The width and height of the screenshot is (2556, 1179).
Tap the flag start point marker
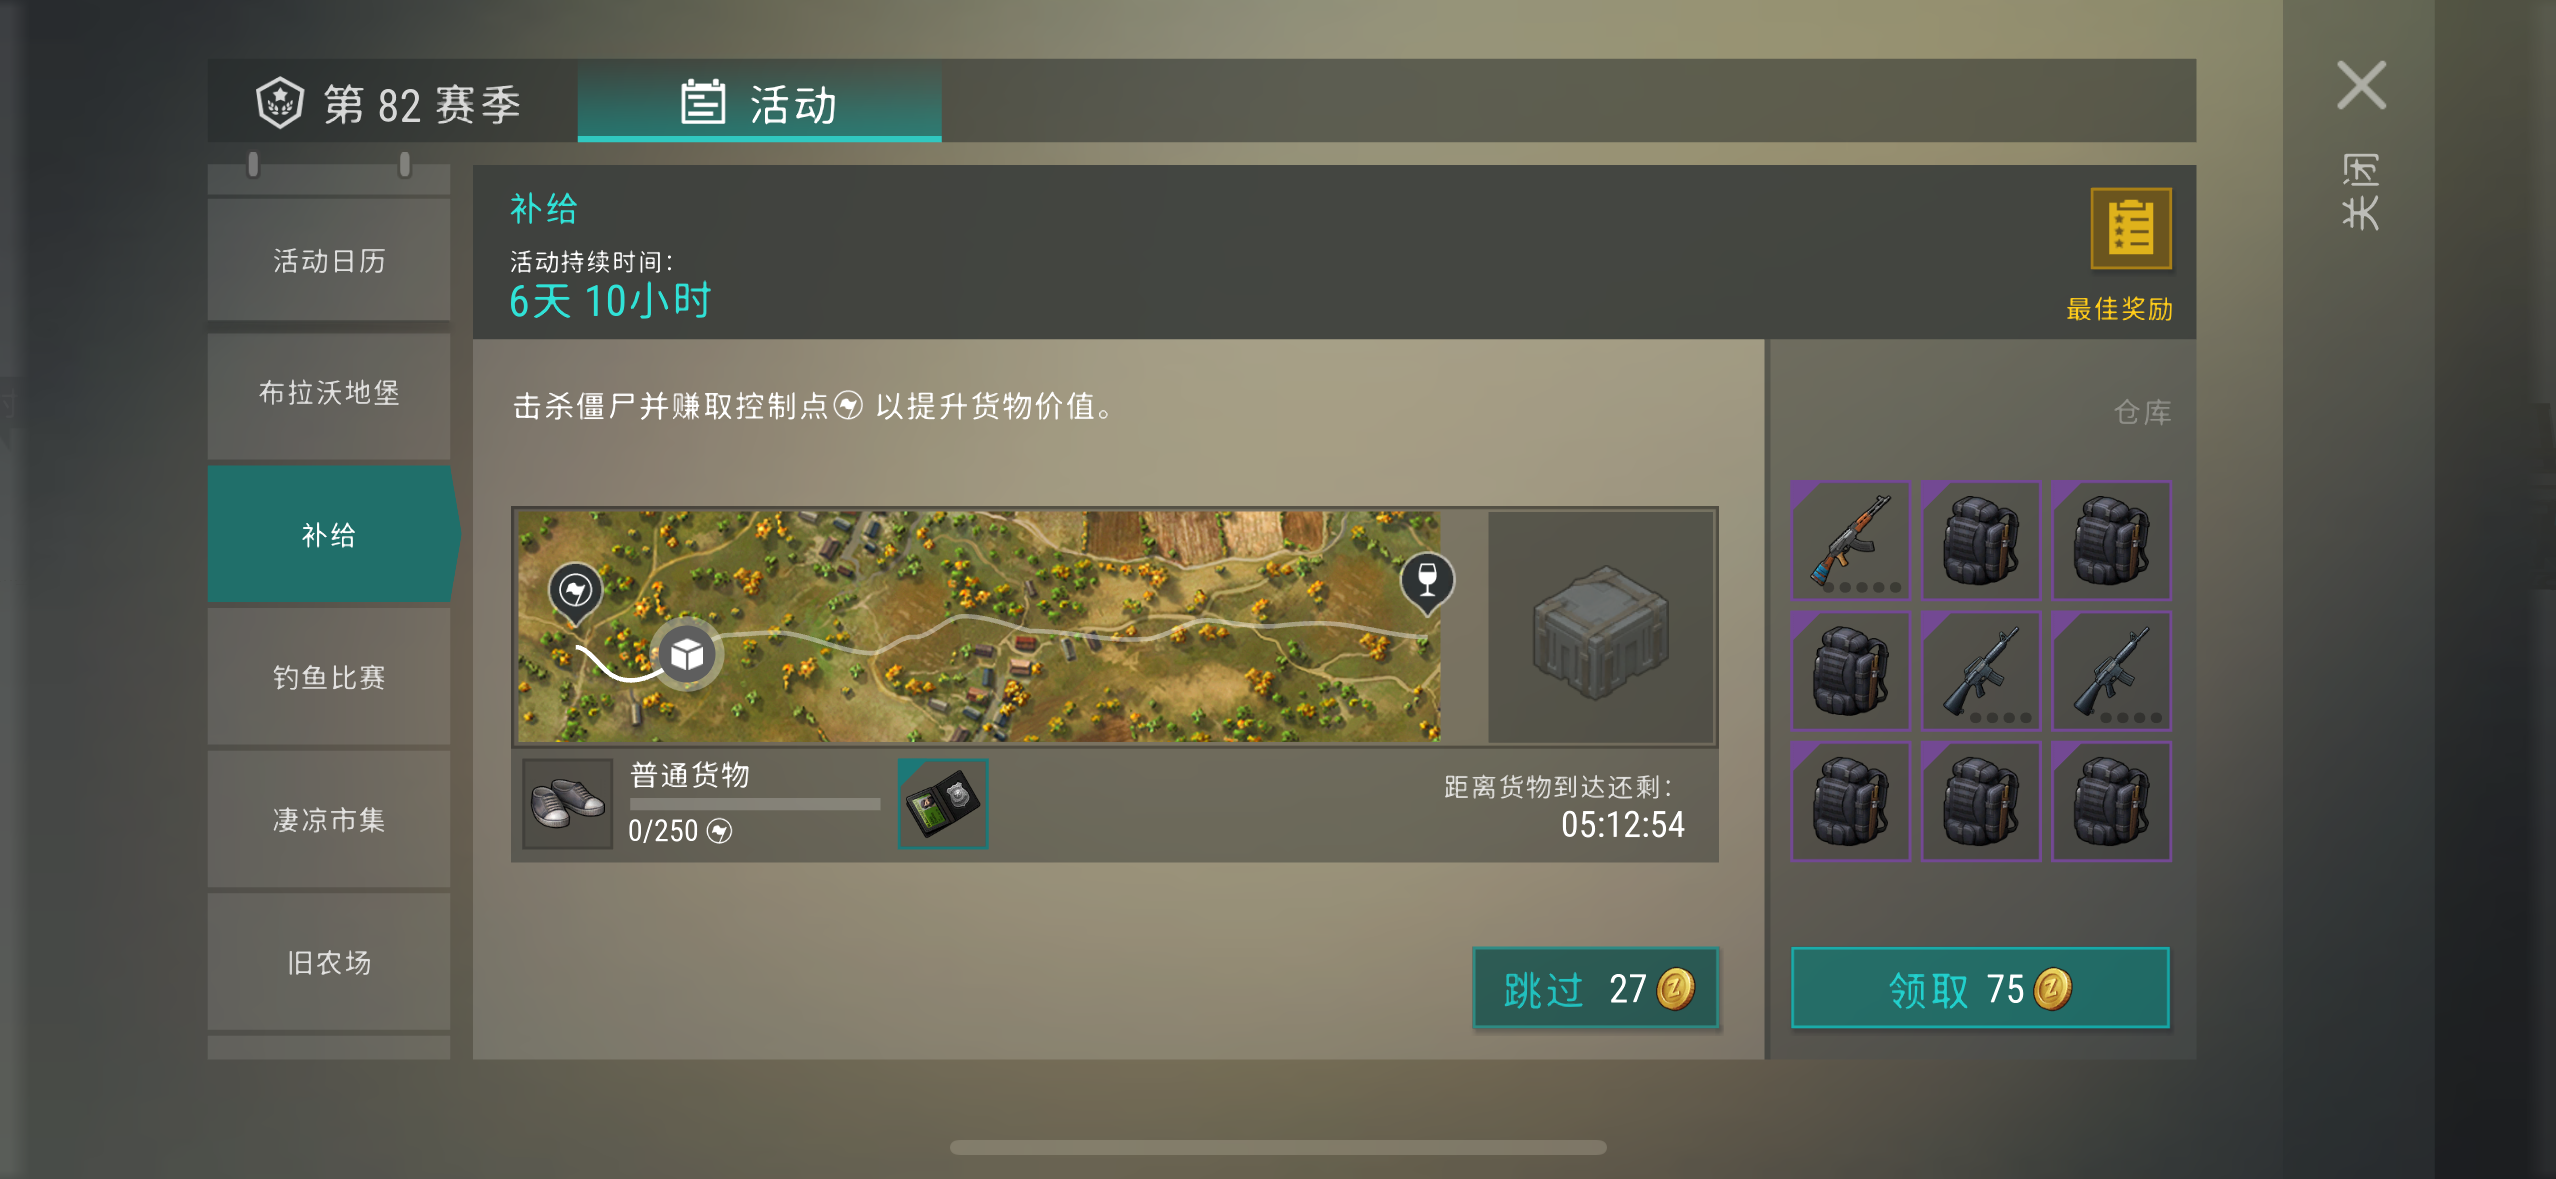point(575,592)
